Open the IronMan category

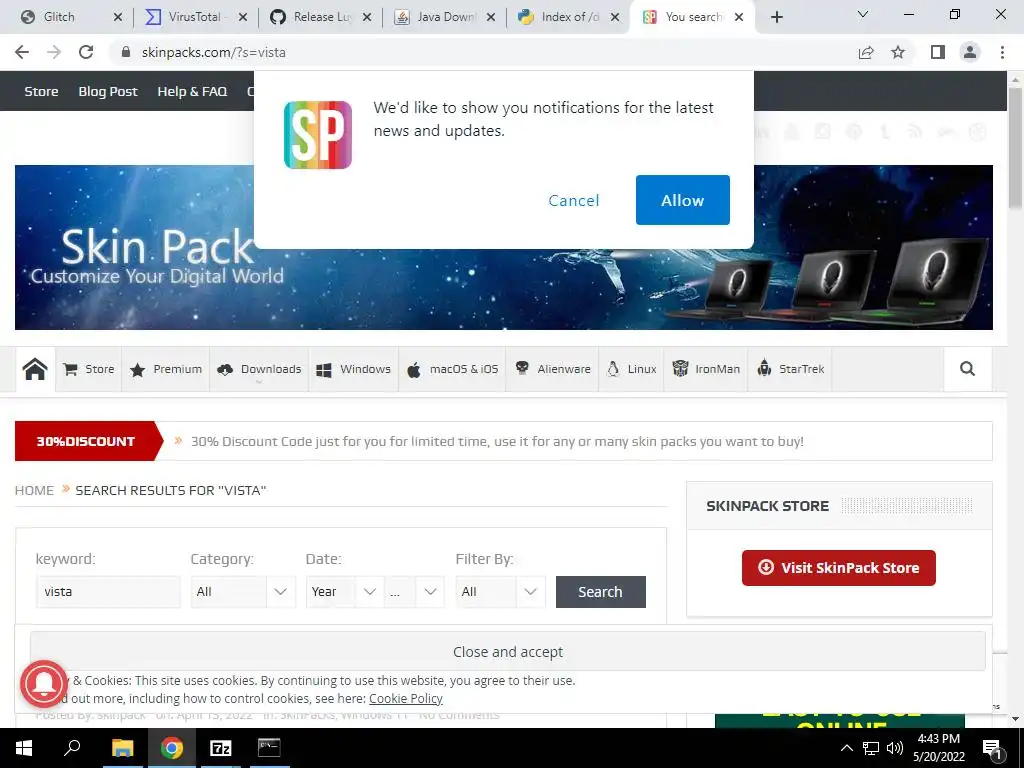(x=706, y=369)
